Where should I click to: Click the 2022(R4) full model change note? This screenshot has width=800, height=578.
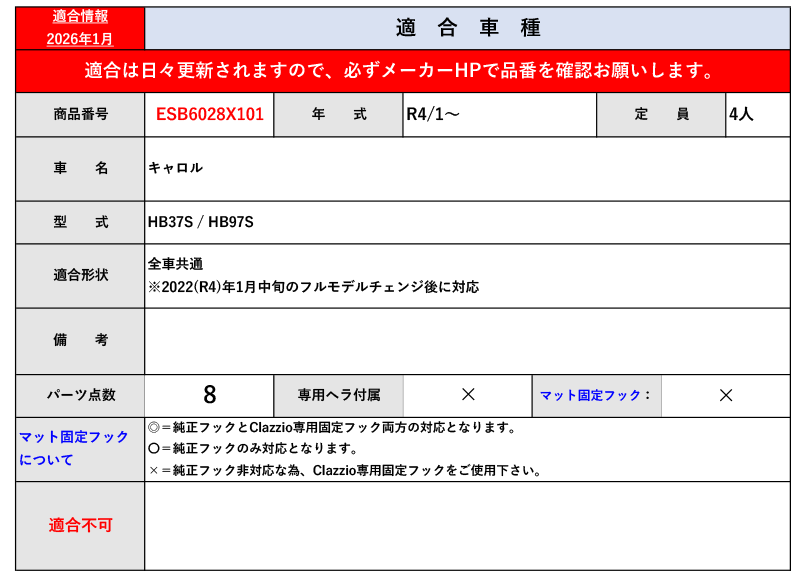pyautogui.click(x=313, y=287)
